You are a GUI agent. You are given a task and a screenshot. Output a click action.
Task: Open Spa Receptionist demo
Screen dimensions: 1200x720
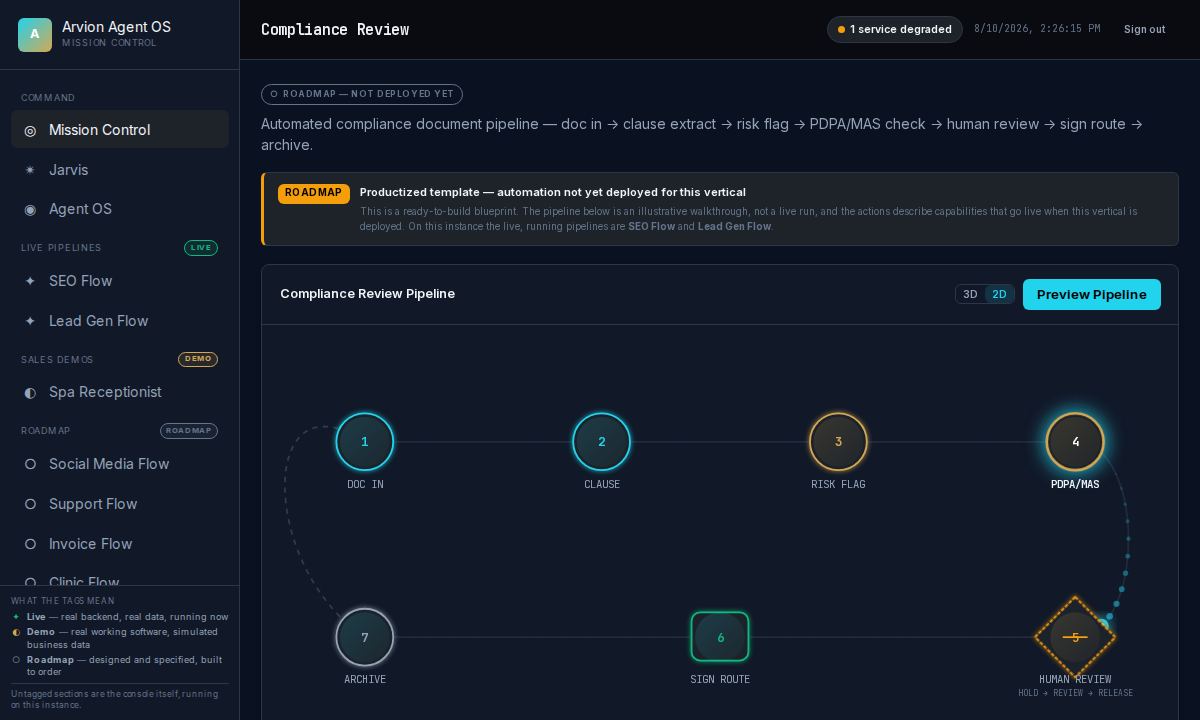tap(120, 392)
